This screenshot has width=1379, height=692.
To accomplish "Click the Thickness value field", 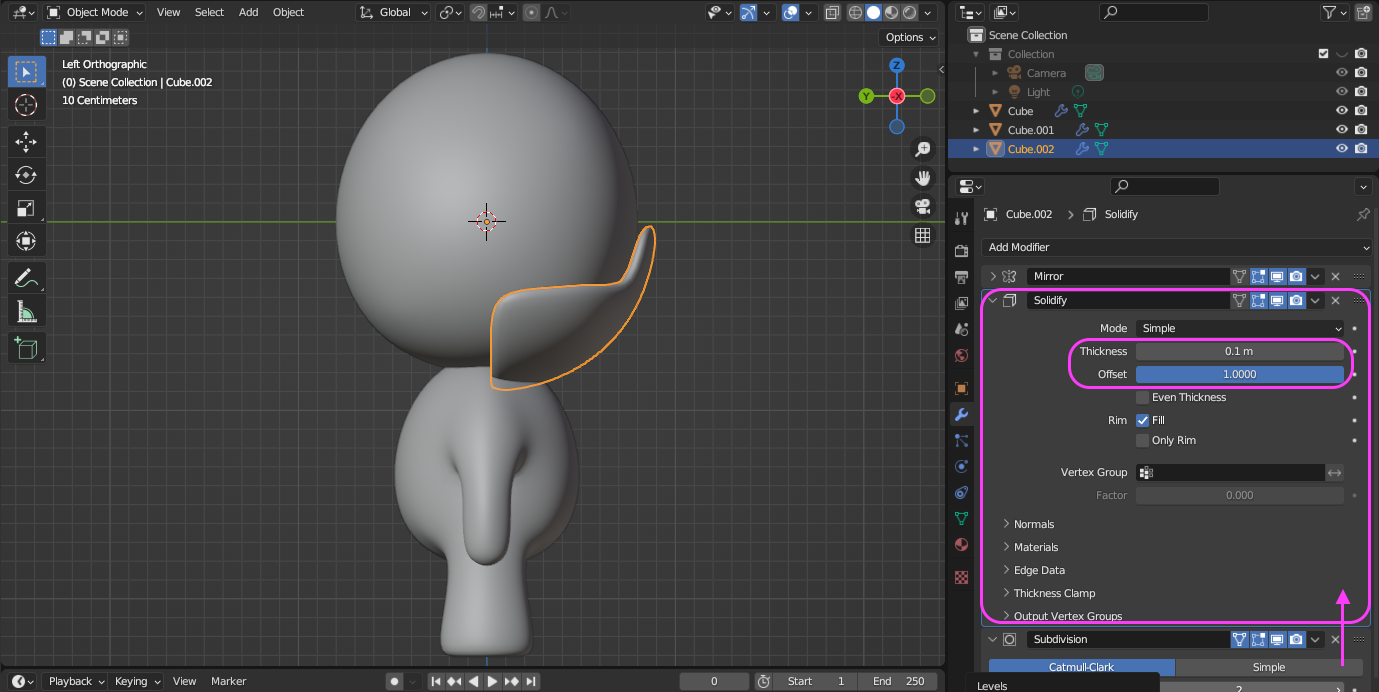I will (x=1239, y=351).
